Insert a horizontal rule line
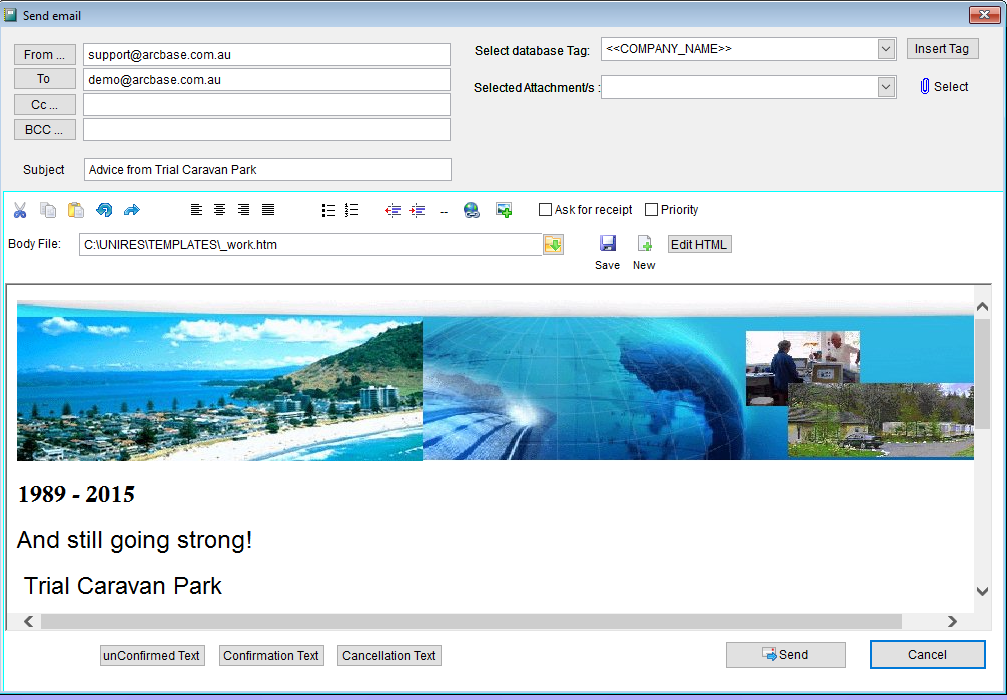The width and height of the screenshot is (1007, 700). point(444,212)
